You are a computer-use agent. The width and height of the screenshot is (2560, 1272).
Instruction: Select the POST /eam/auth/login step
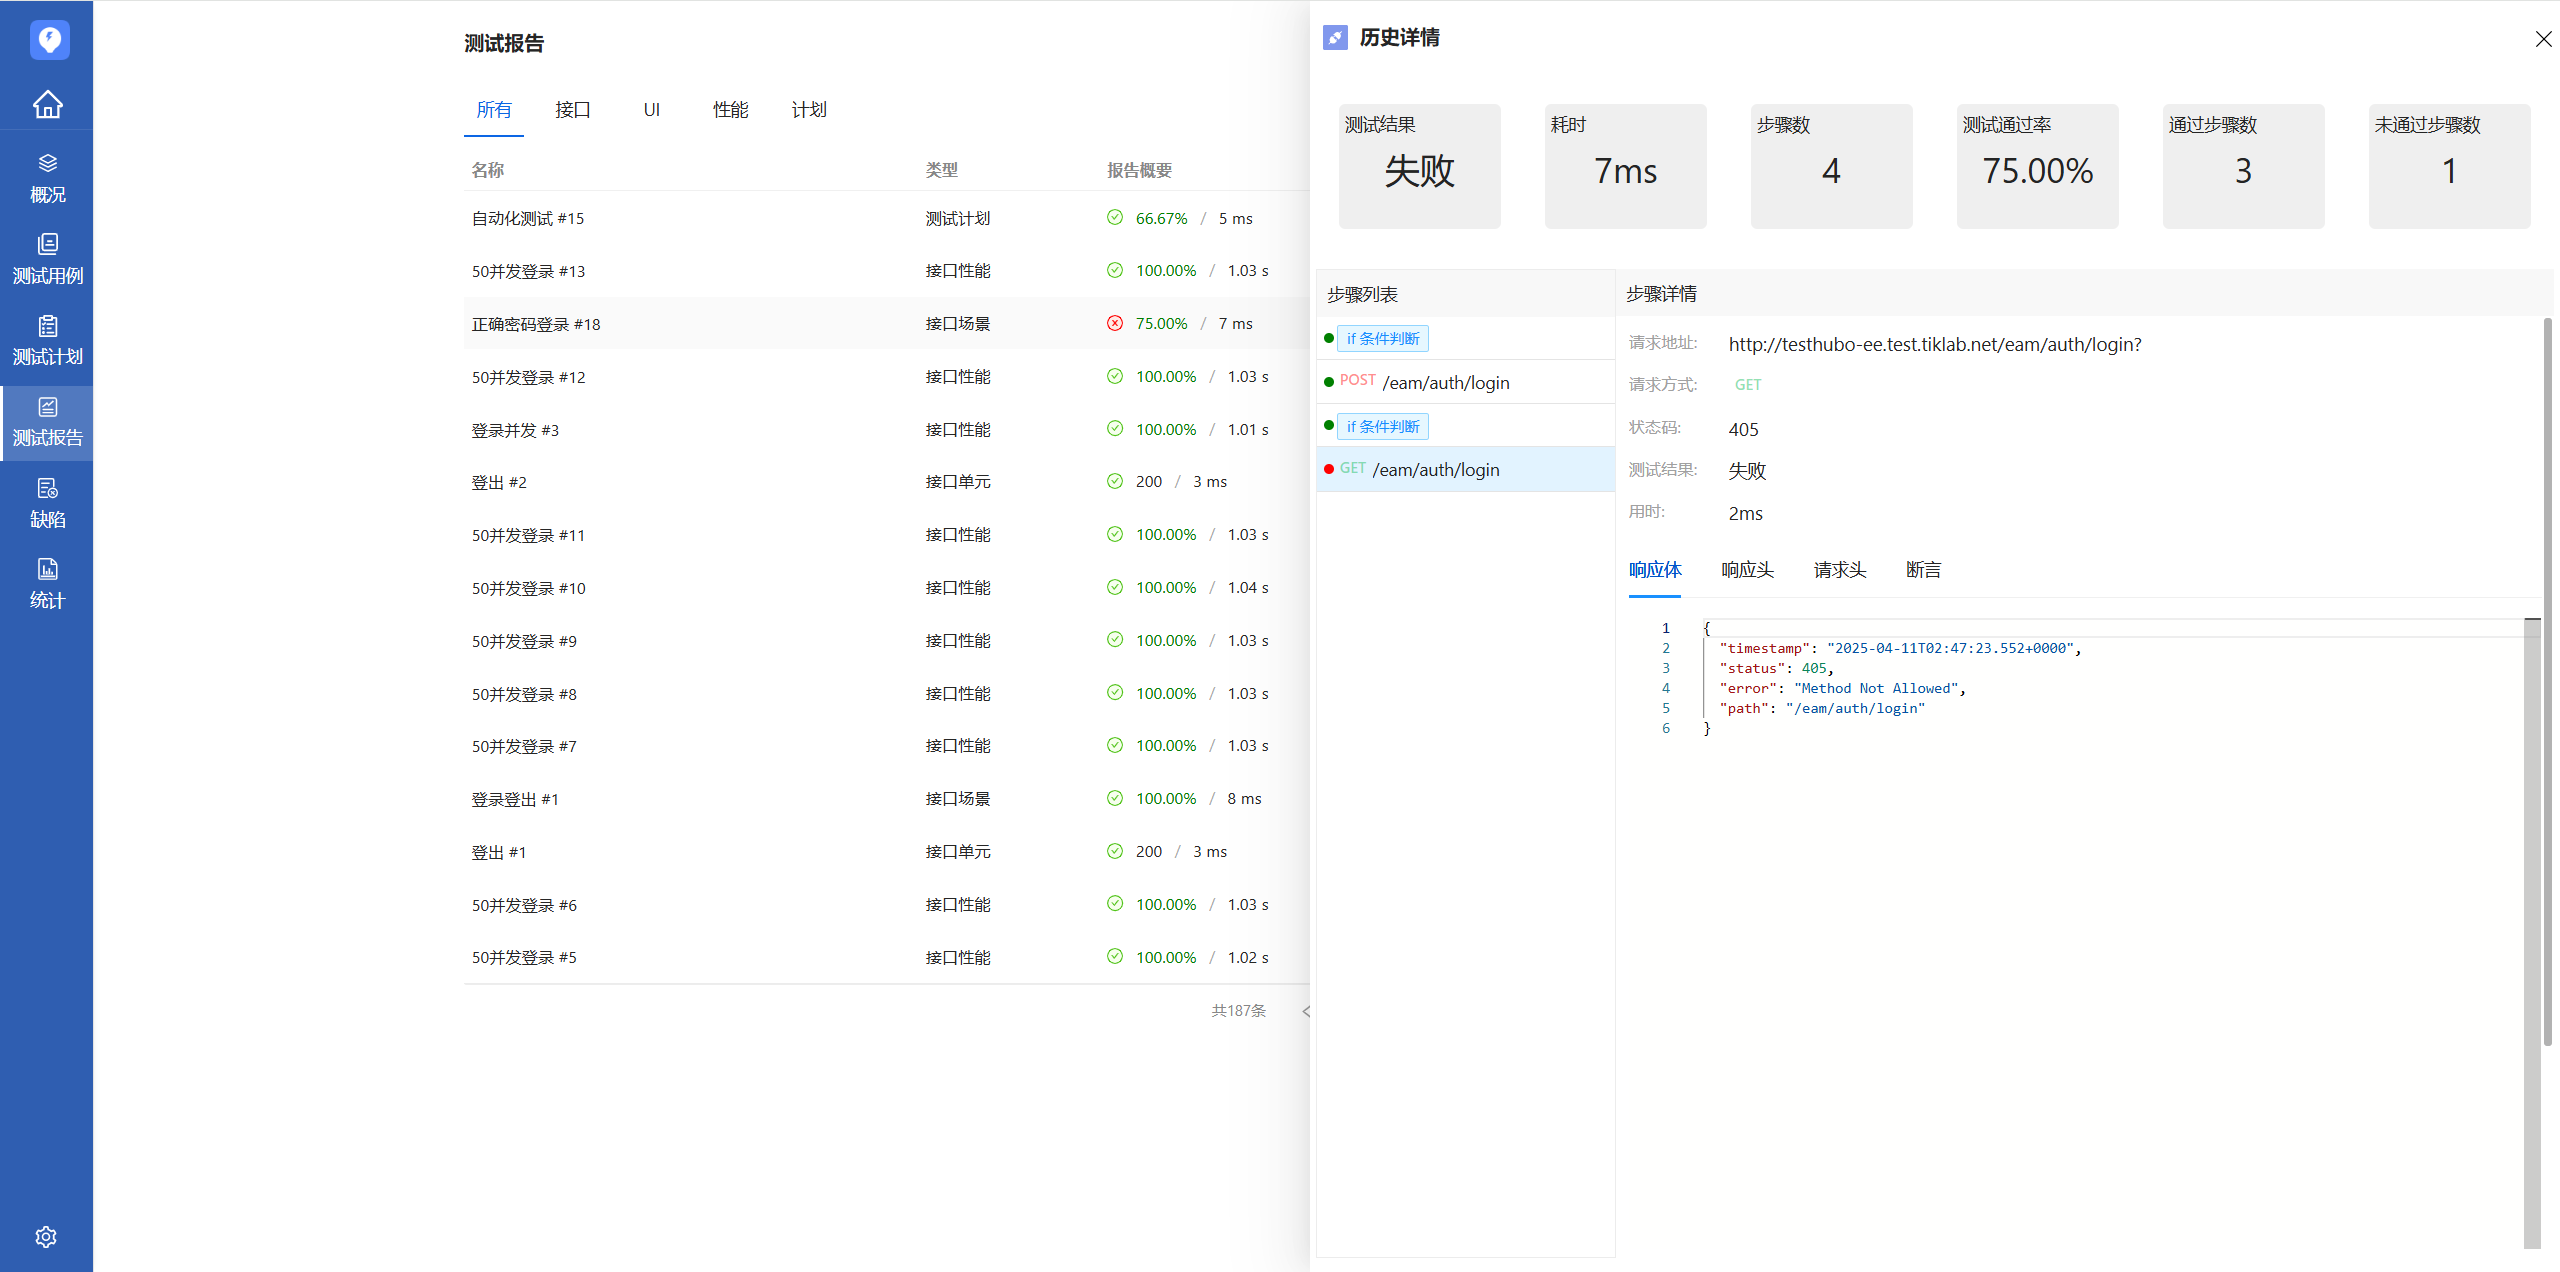click(x=1445, y=383)
